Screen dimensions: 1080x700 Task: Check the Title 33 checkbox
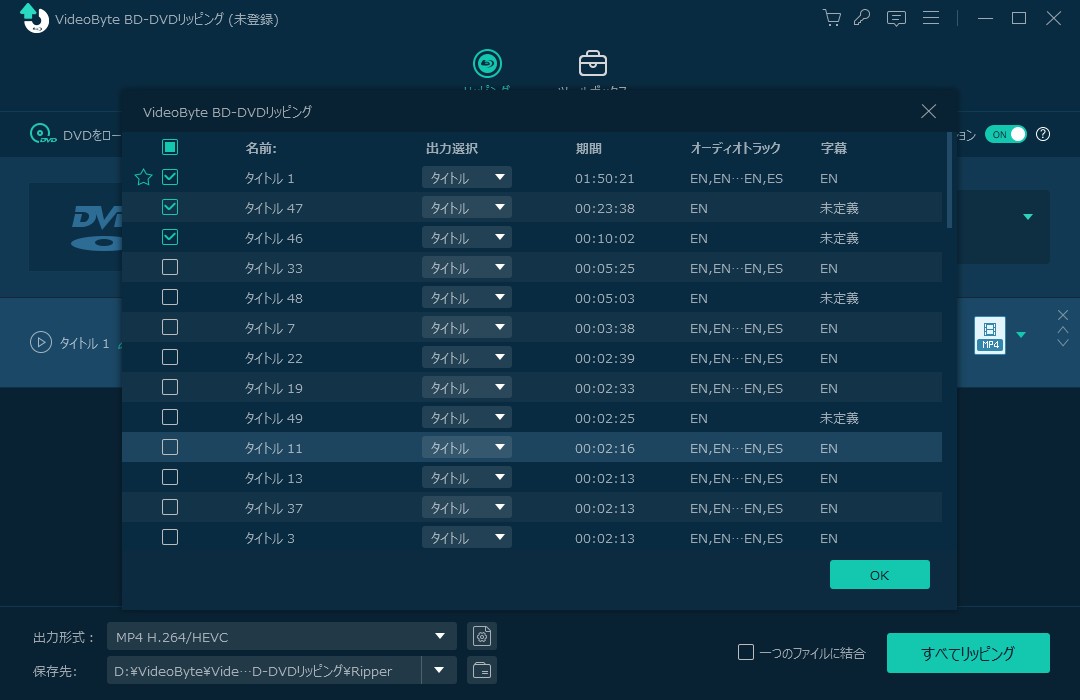click(170, 267)
